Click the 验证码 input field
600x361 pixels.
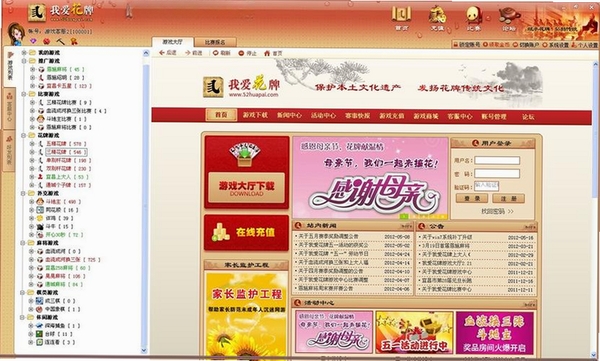[486, 186]
